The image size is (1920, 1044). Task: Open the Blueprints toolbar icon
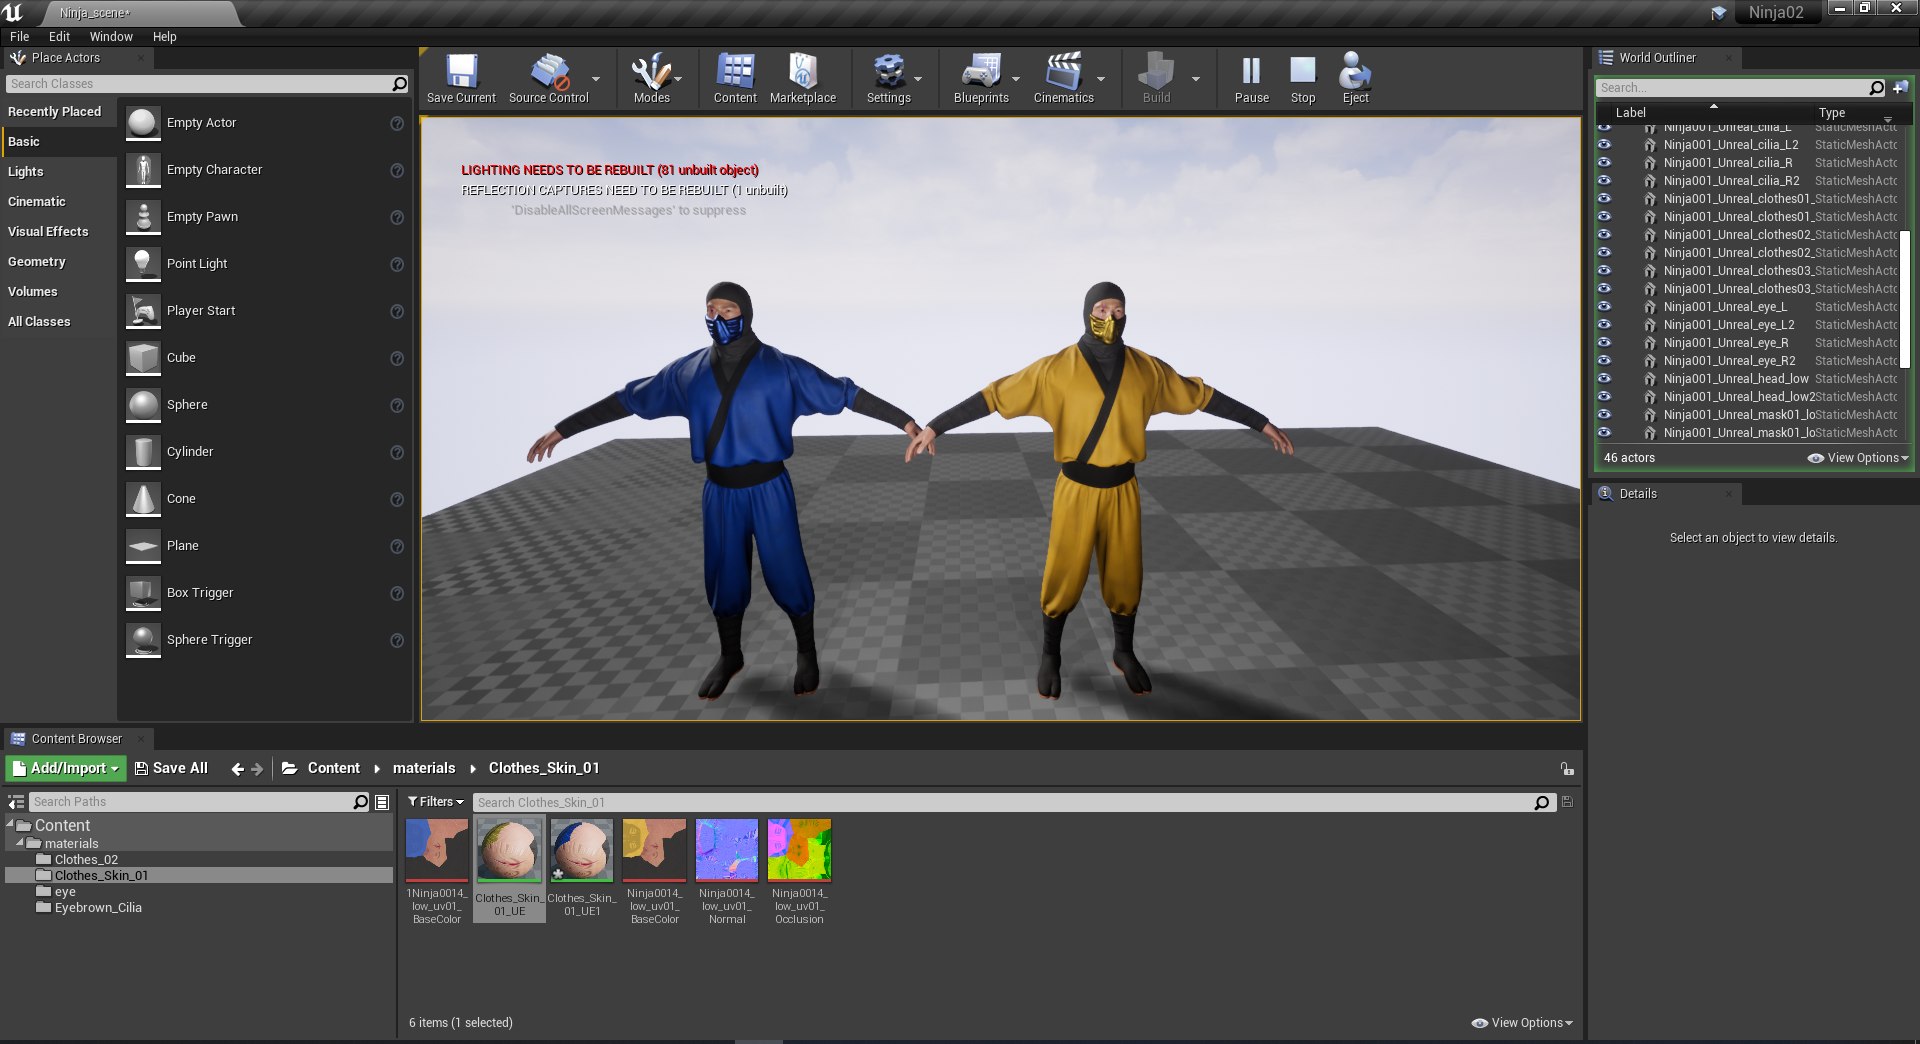981,72
